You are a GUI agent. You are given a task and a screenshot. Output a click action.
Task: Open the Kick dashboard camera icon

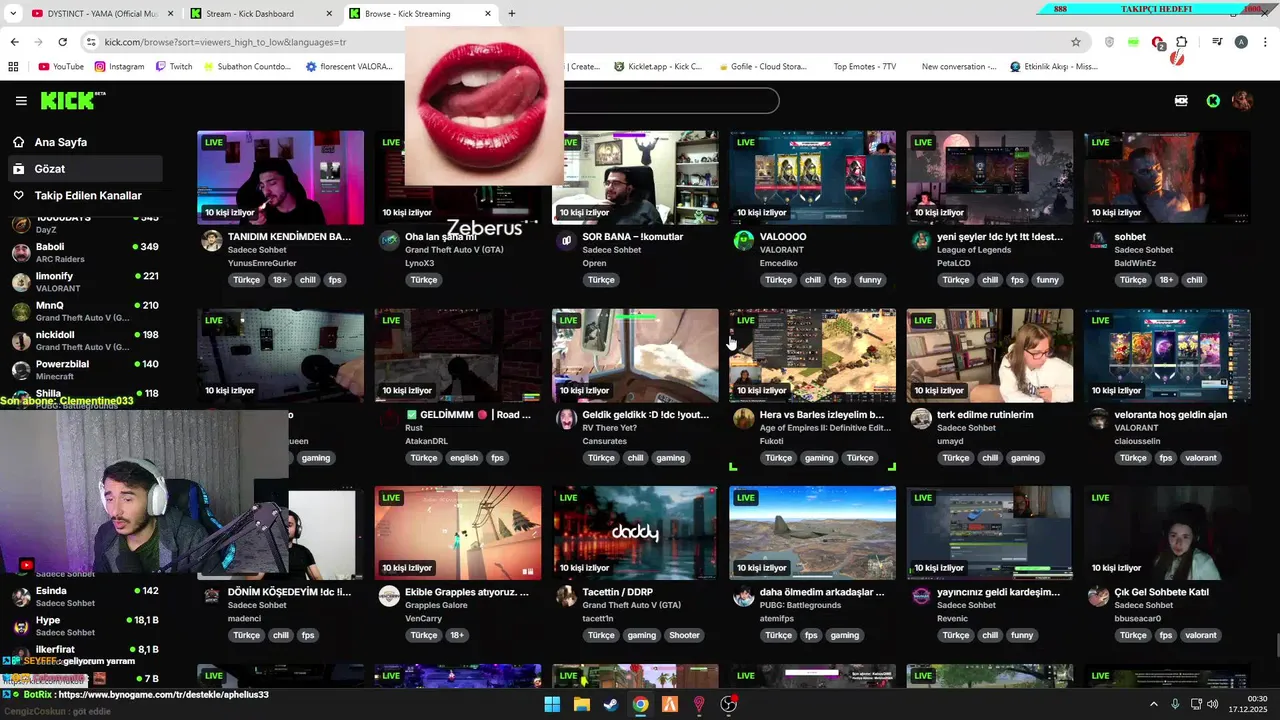point(1181,101)
